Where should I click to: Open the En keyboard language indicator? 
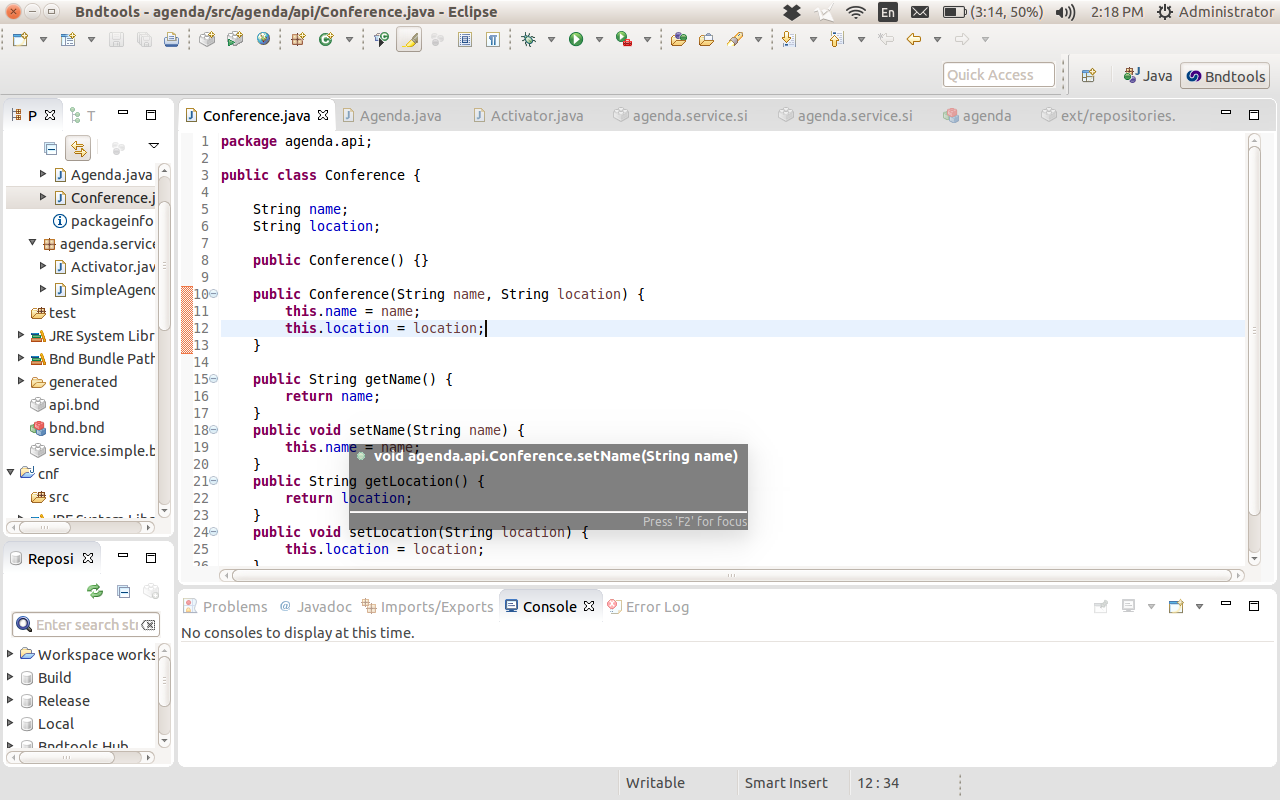(x=888, y=12)
